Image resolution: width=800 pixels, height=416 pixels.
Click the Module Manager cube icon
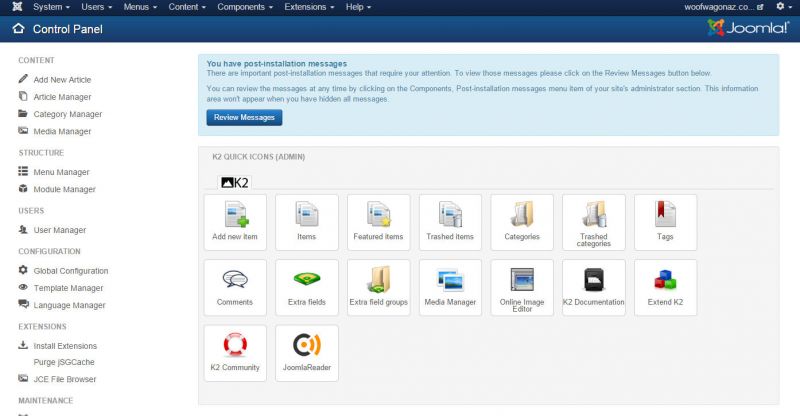tap(23, 188)
